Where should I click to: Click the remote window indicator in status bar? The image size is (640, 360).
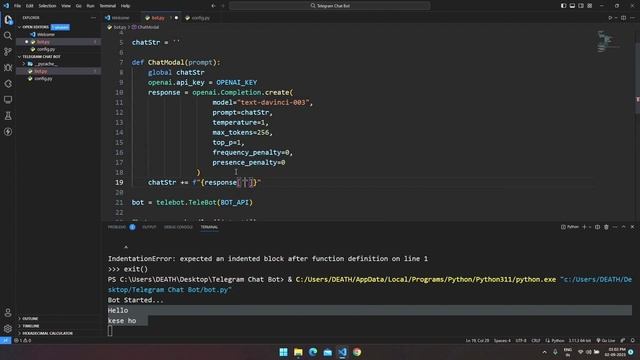(x=5, y=340)
